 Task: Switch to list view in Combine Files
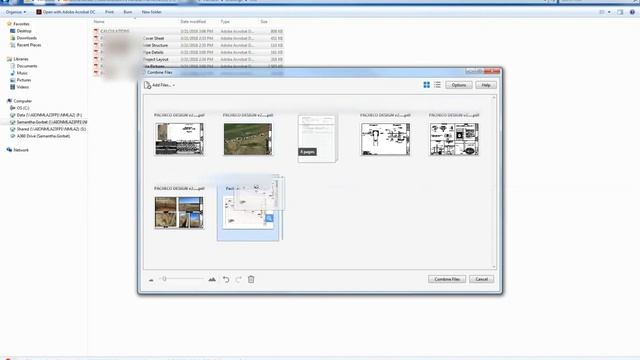(437, 85)
